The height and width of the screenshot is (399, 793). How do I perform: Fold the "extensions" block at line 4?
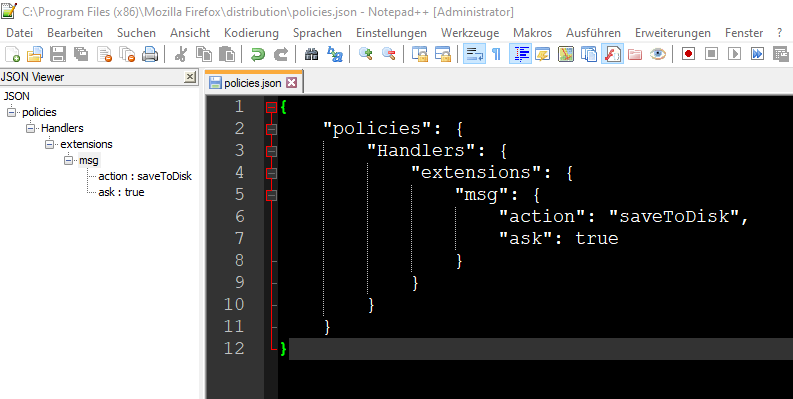point(272,173)
